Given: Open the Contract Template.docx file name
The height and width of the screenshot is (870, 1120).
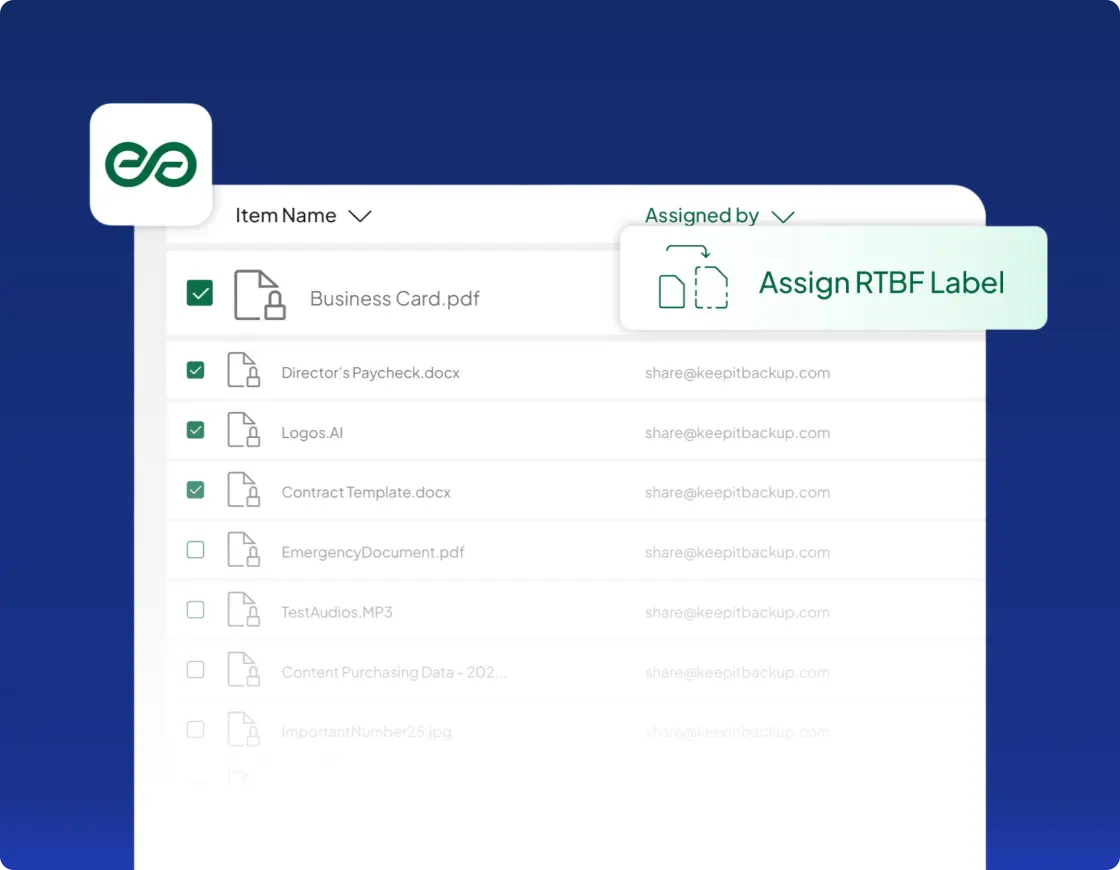Looking at the screenshot, I should [366, 493].
